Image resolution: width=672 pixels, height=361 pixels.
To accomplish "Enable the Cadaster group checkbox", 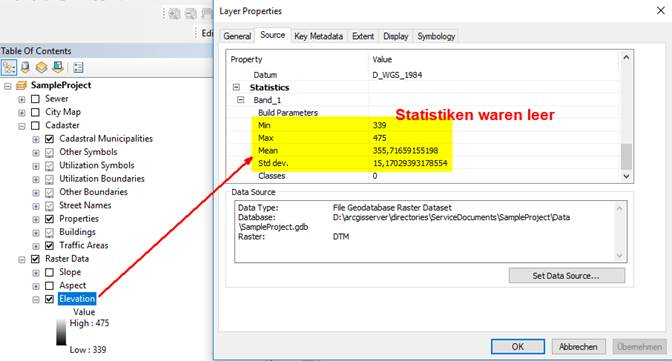I will [x=36, y=126].
